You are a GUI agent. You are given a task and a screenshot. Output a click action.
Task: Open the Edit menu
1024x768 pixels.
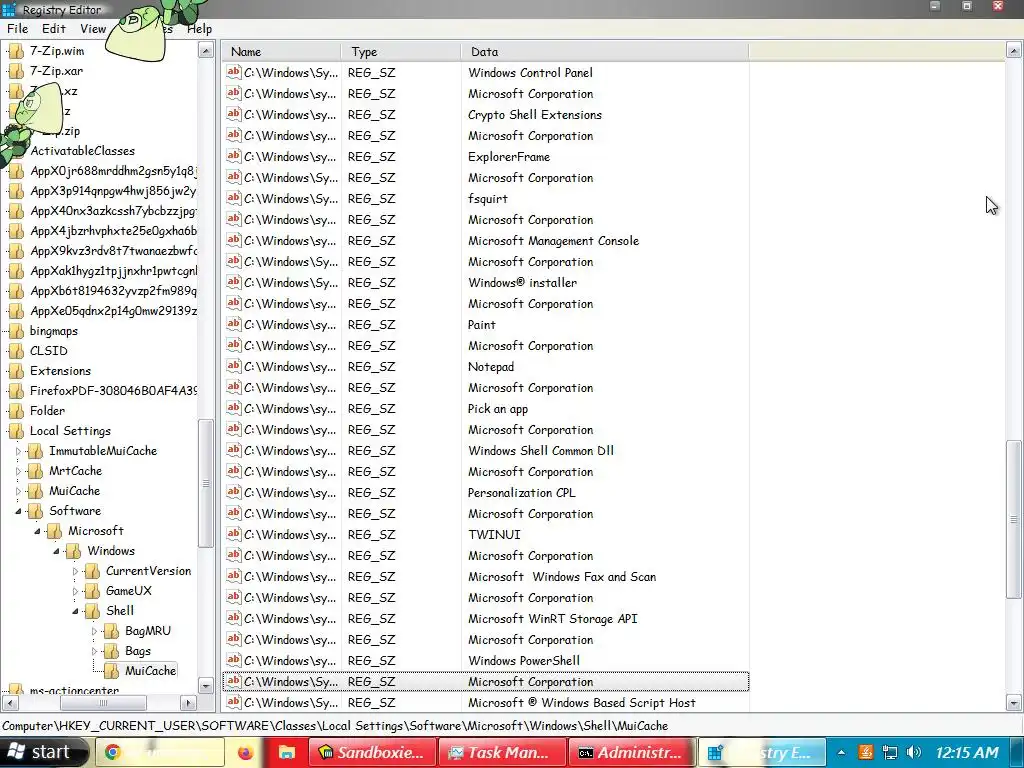(x=54, y=29)
